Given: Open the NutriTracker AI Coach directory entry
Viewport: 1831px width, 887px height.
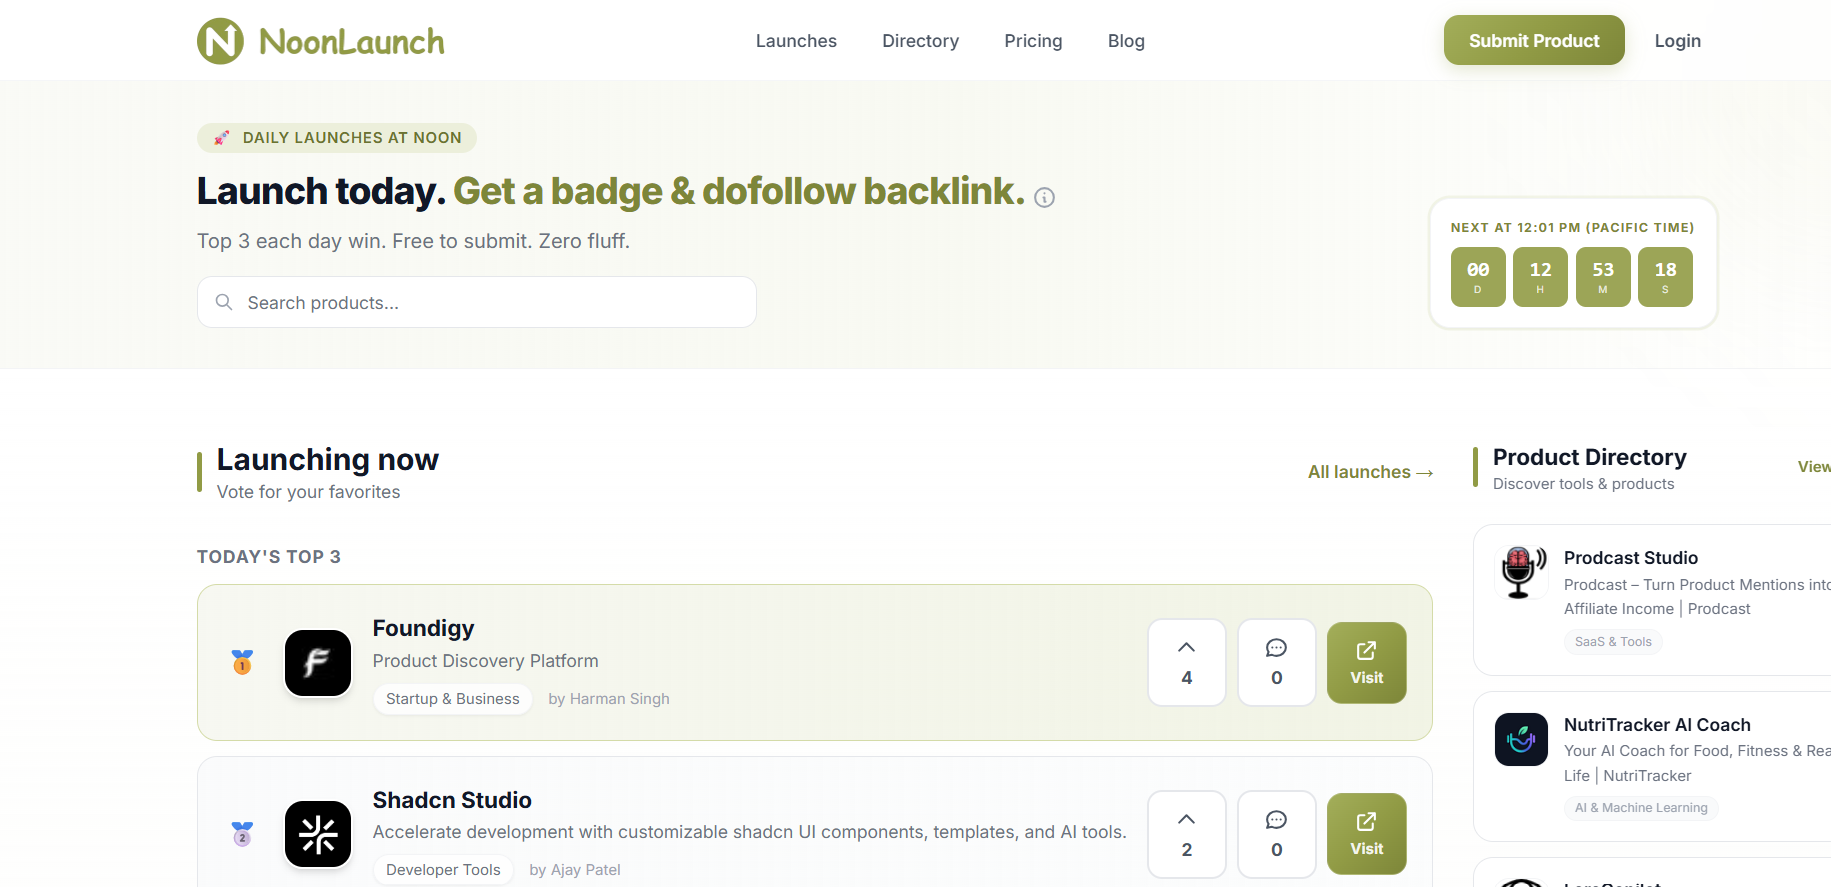Looking at the screenshot, I should click(x=1657, y=725).
